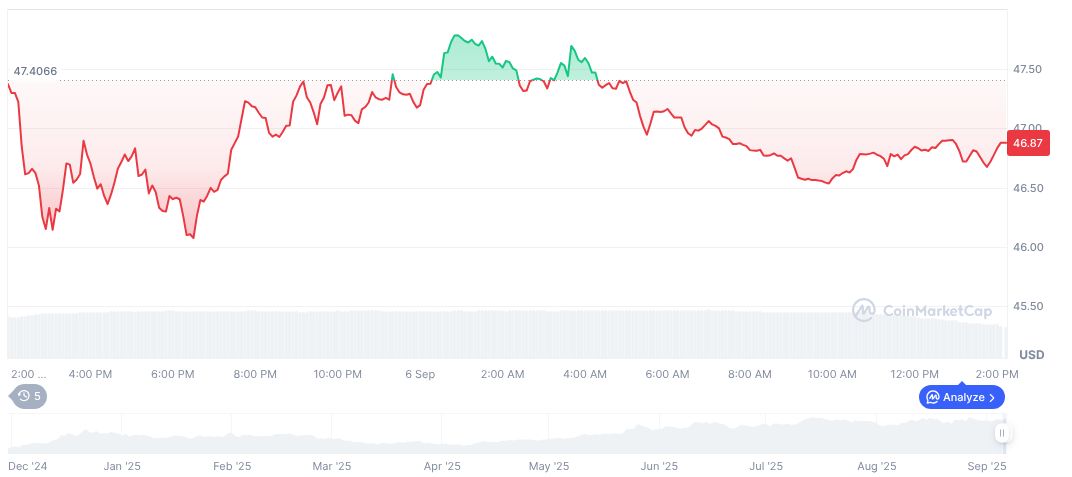The image size is (1072, 477).
Task: Click the 46.00 price axis label
Action: click(x=1028, y=247)
